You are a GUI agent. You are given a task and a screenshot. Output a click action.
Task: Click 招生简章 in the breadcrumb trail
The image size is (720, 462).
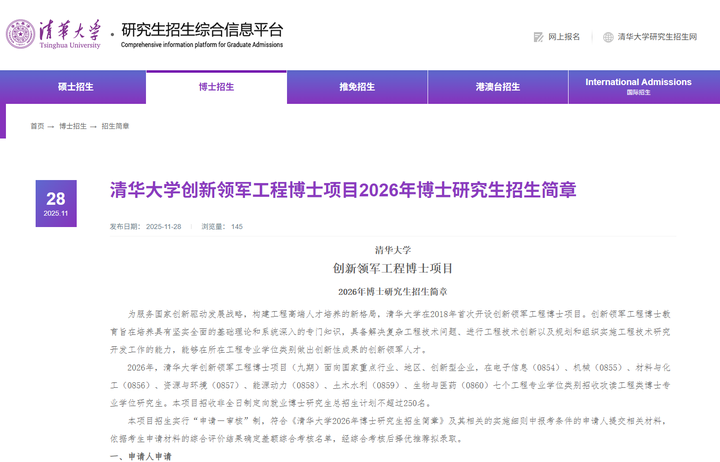pyautogui.click(x=115, y=126)
